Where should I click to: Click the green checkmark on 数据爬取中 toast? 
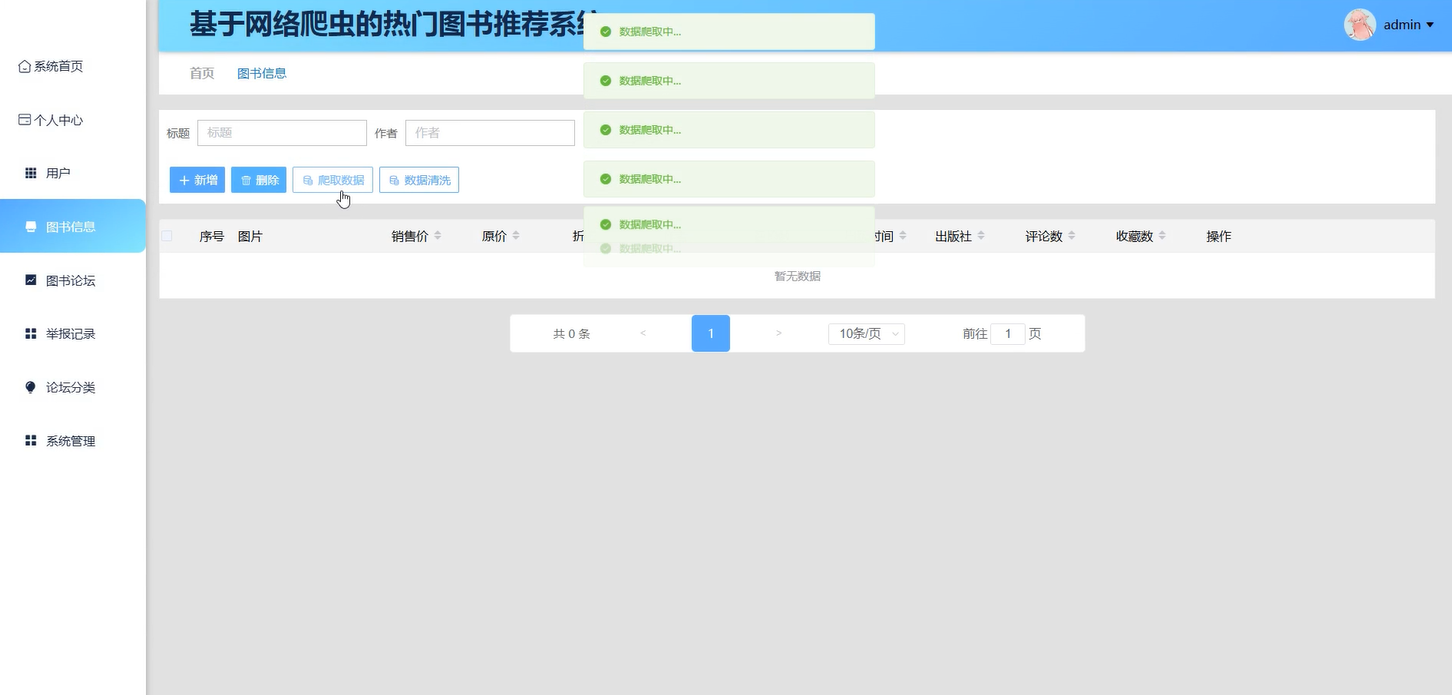[x=605, y=31]
